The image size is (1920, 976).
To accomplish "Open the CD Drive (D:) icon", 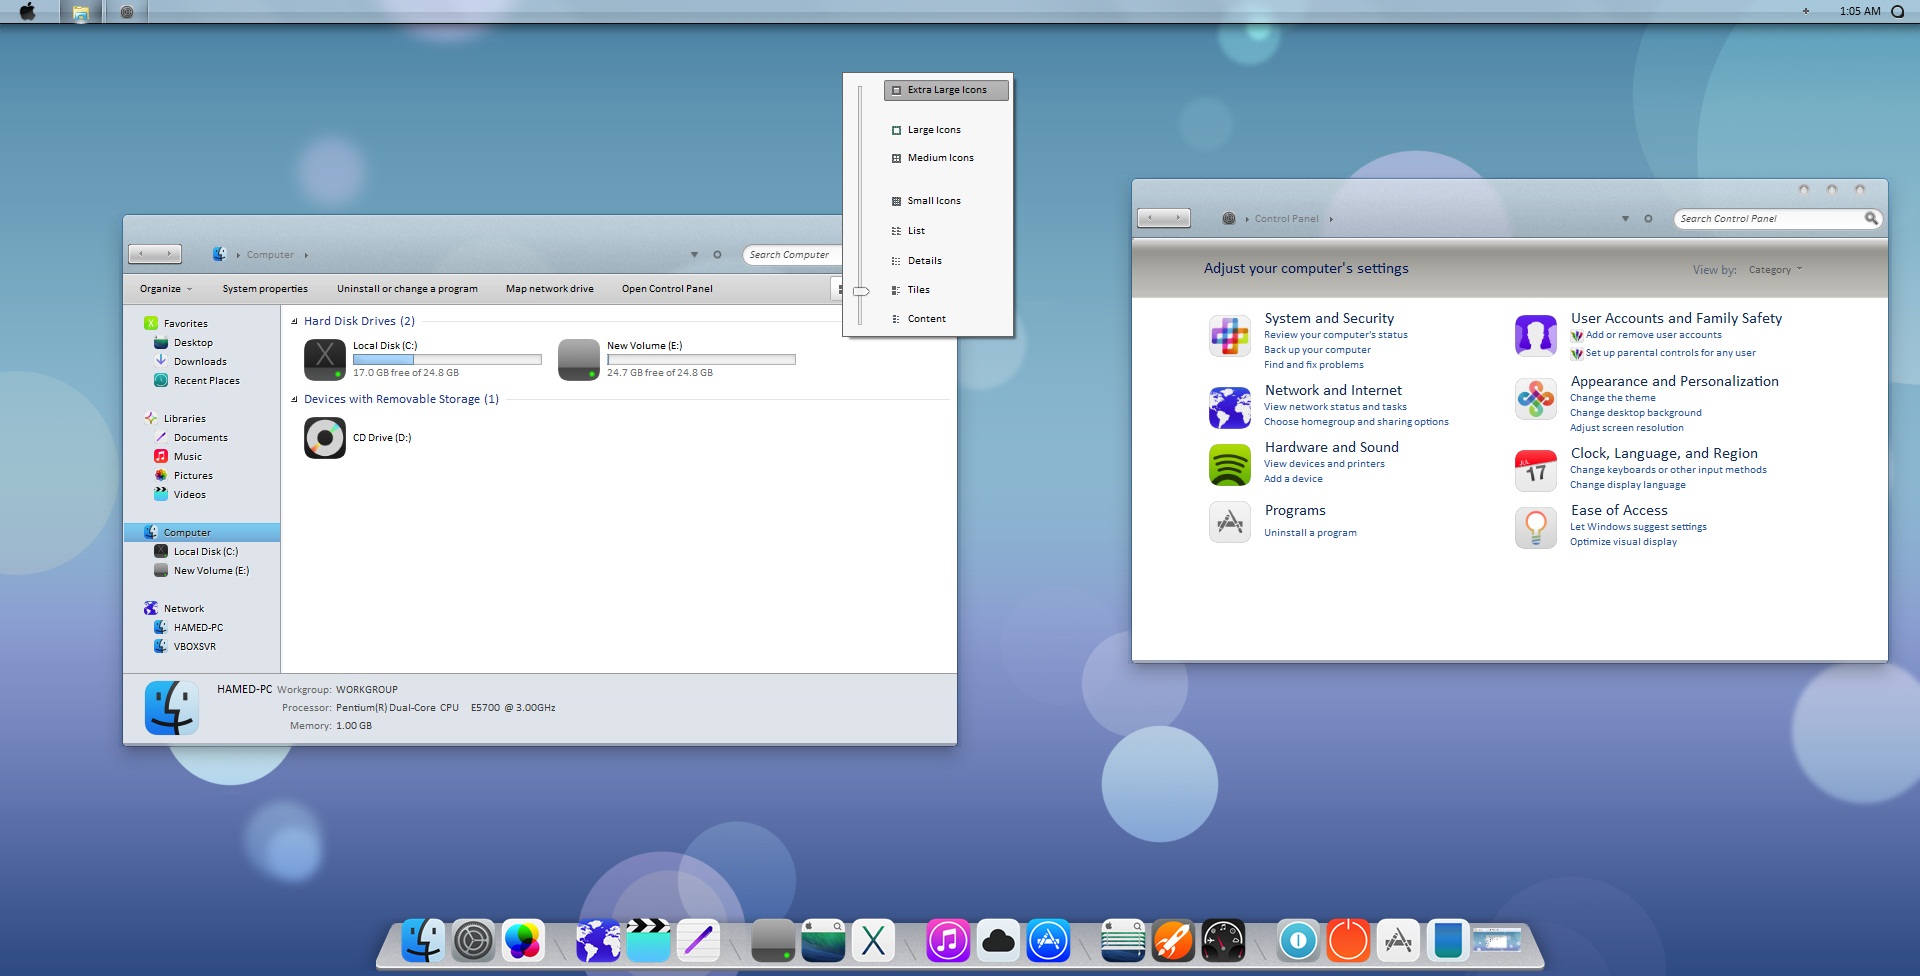I will pyautogui.click(x=325, y=438).
